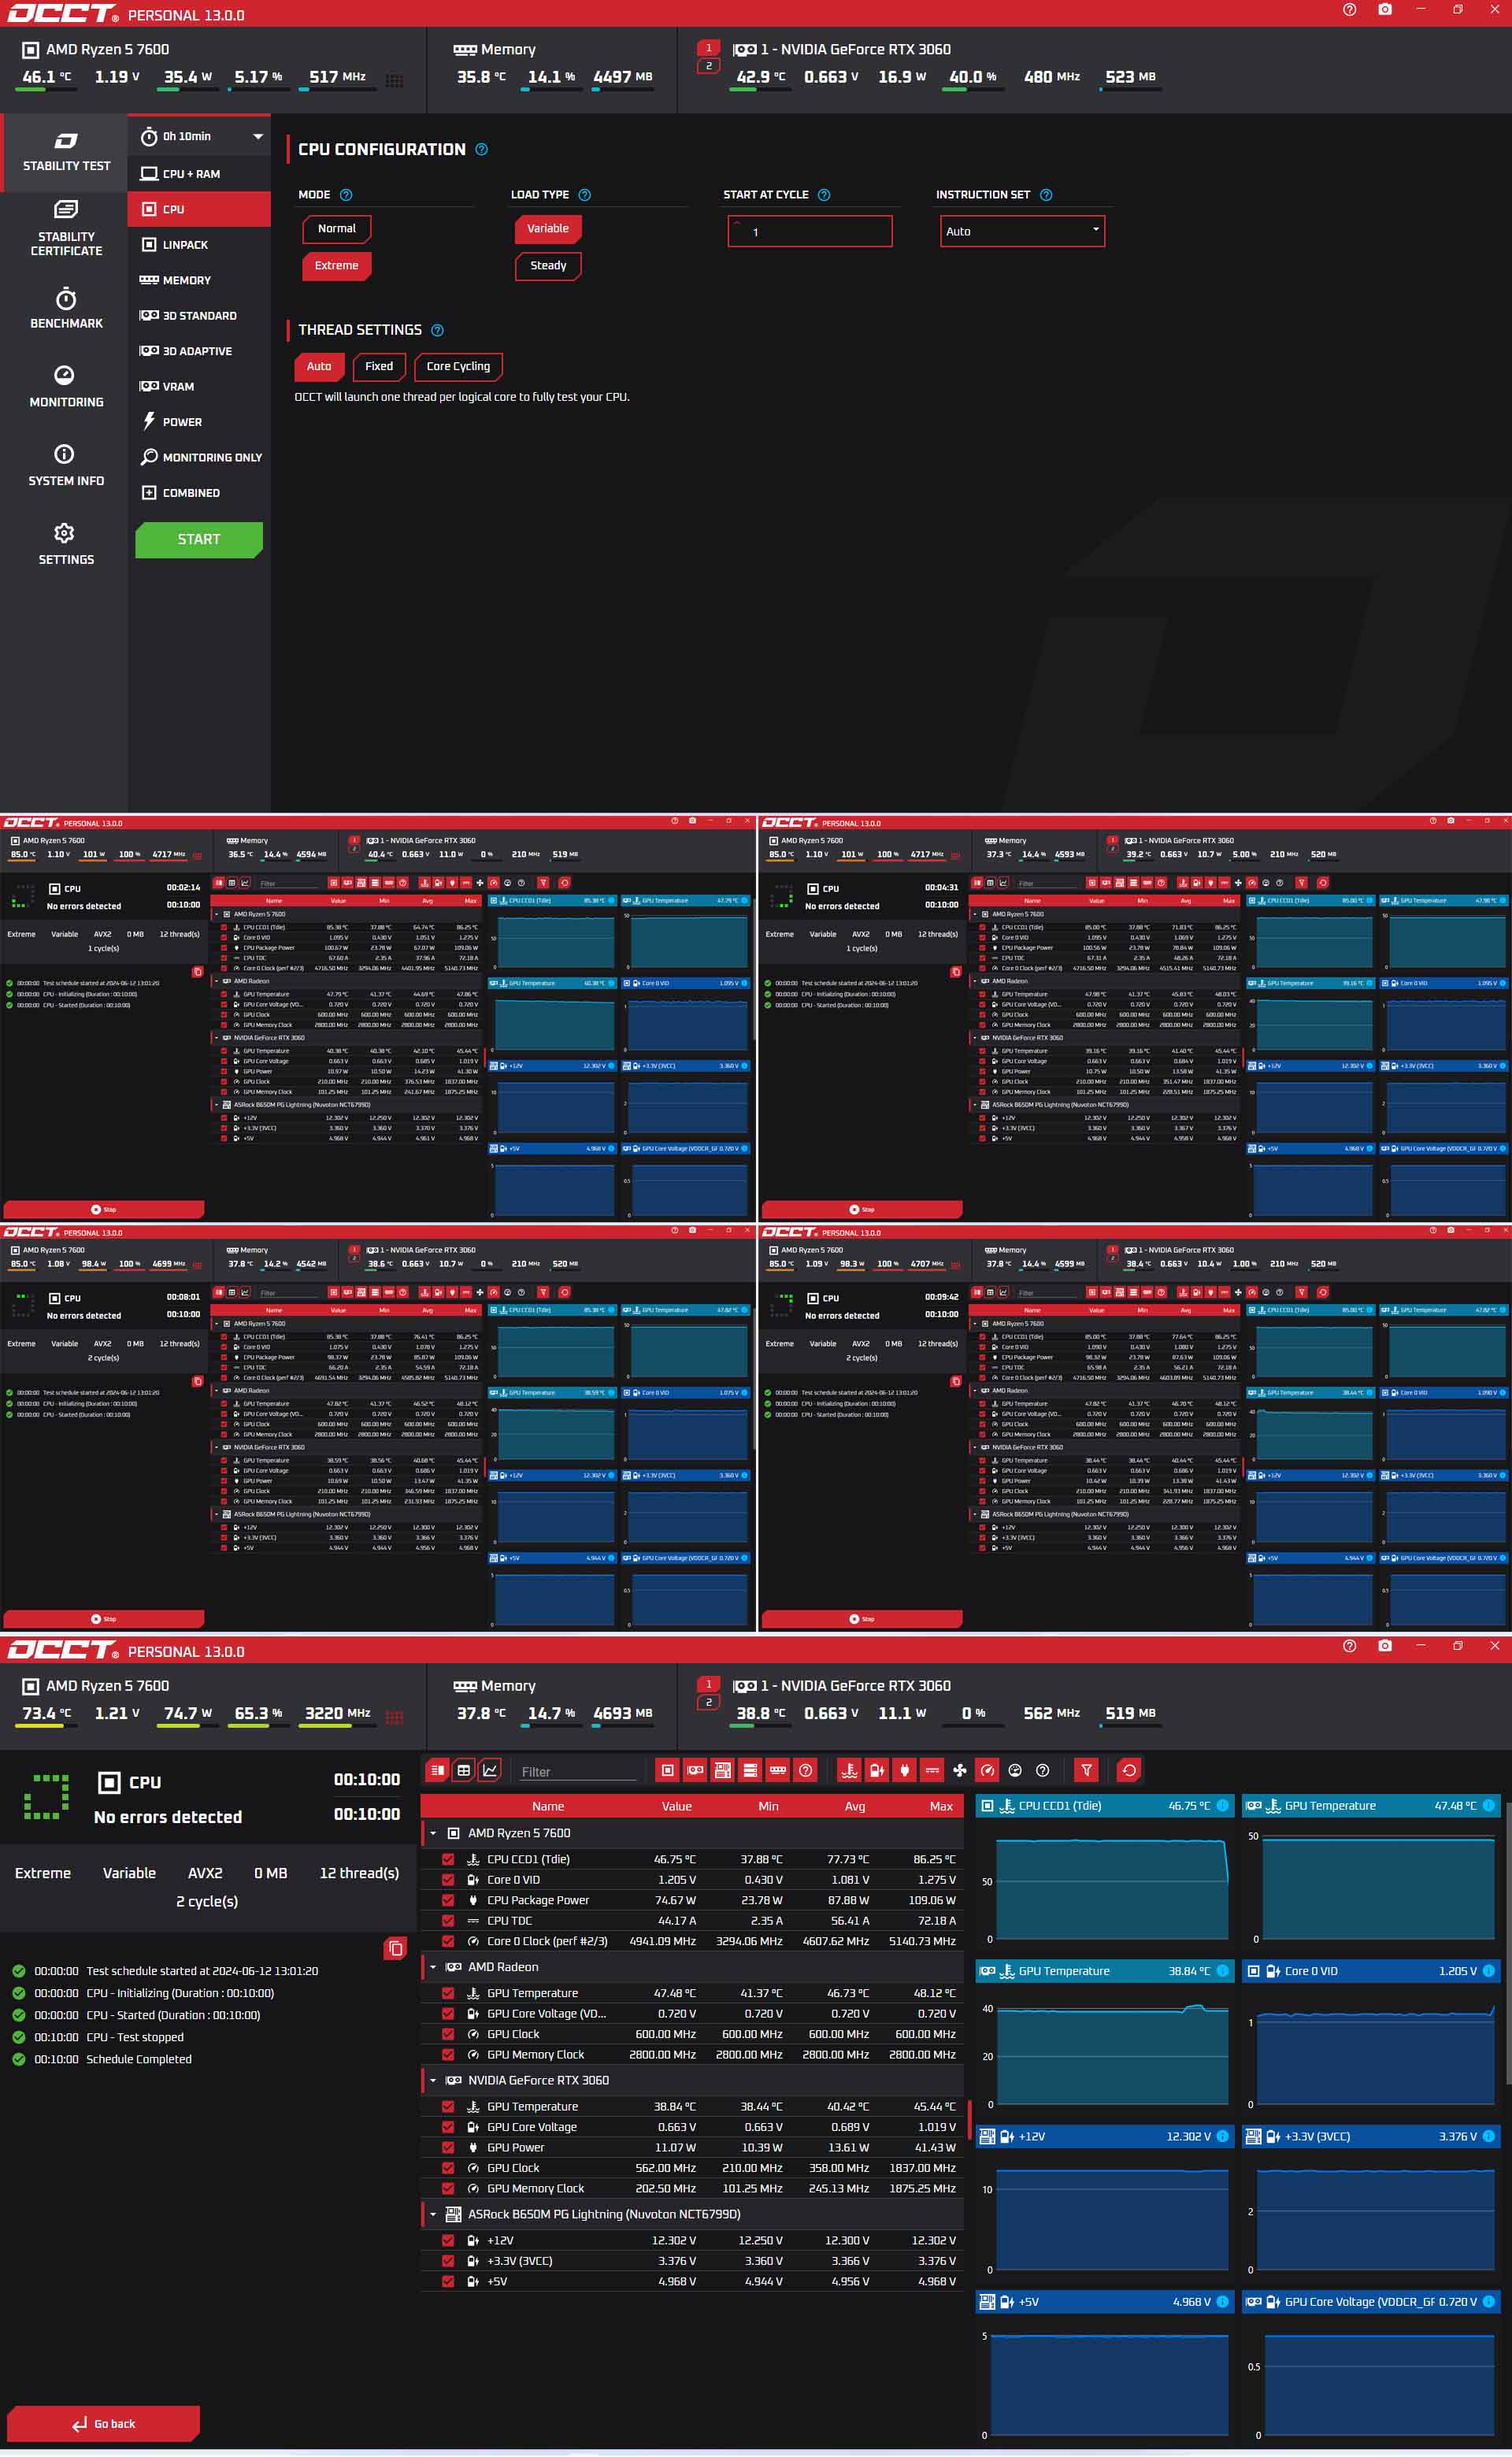
Task: Click the screenshot camera icon in title bar
Action: pos(1384,9)
